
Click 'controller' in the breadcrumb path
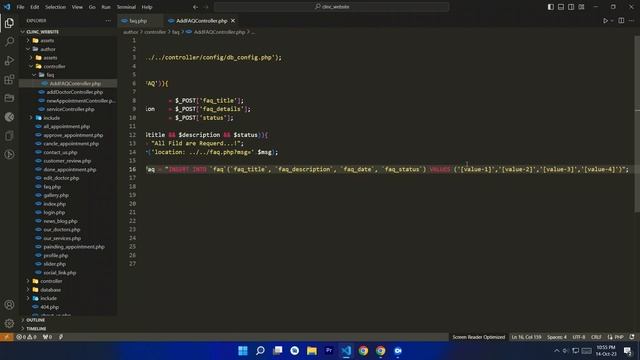155,32
